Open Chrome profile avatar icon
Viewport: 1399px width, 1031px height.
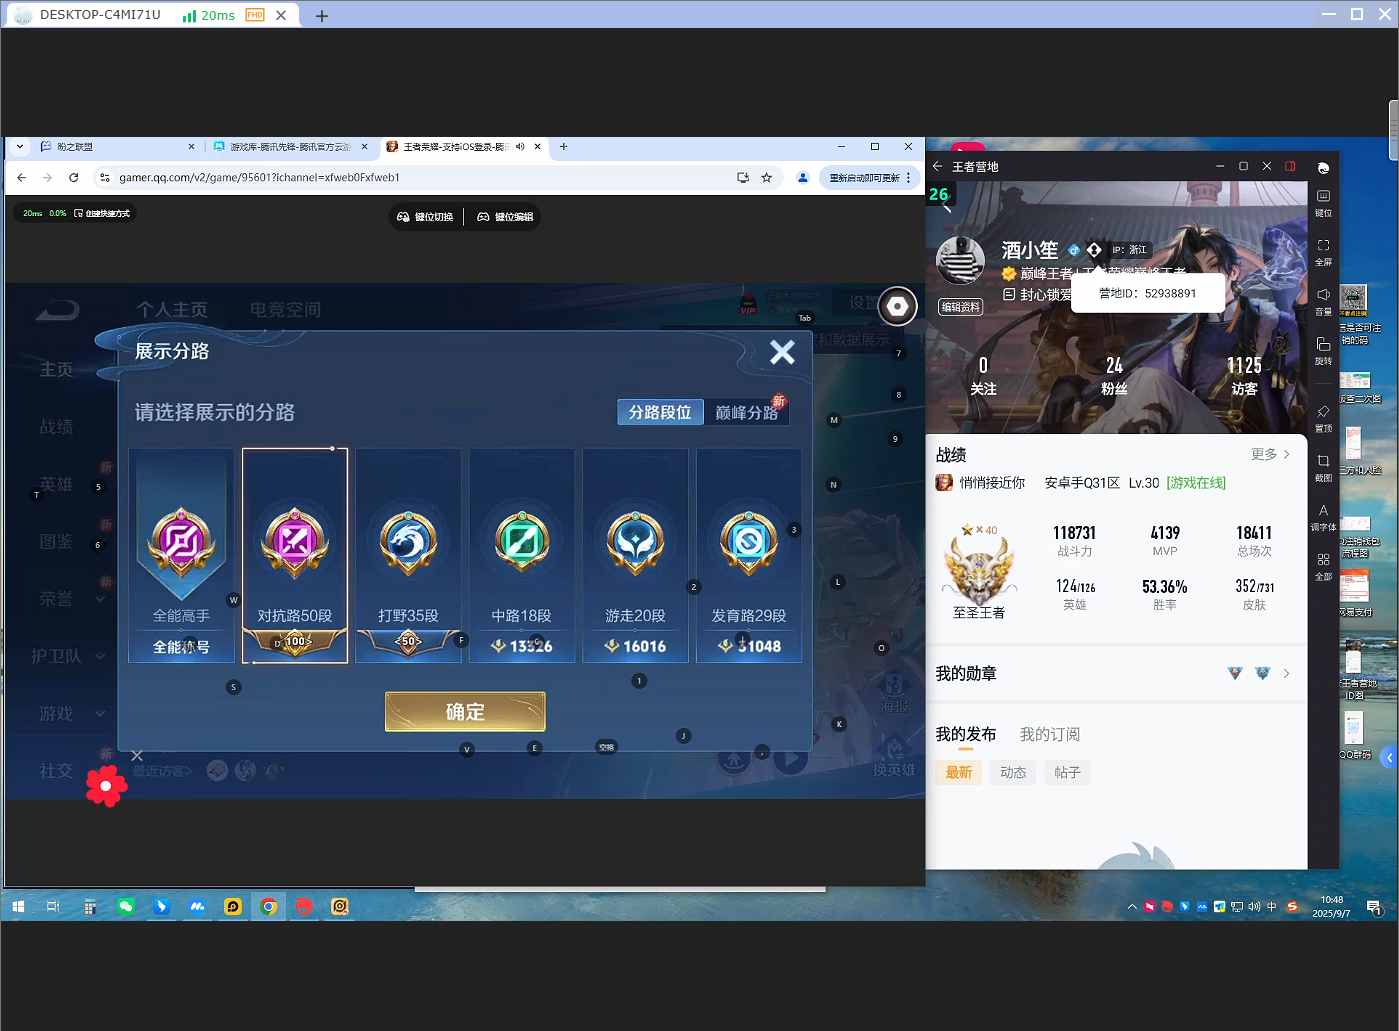pos(802,177)
